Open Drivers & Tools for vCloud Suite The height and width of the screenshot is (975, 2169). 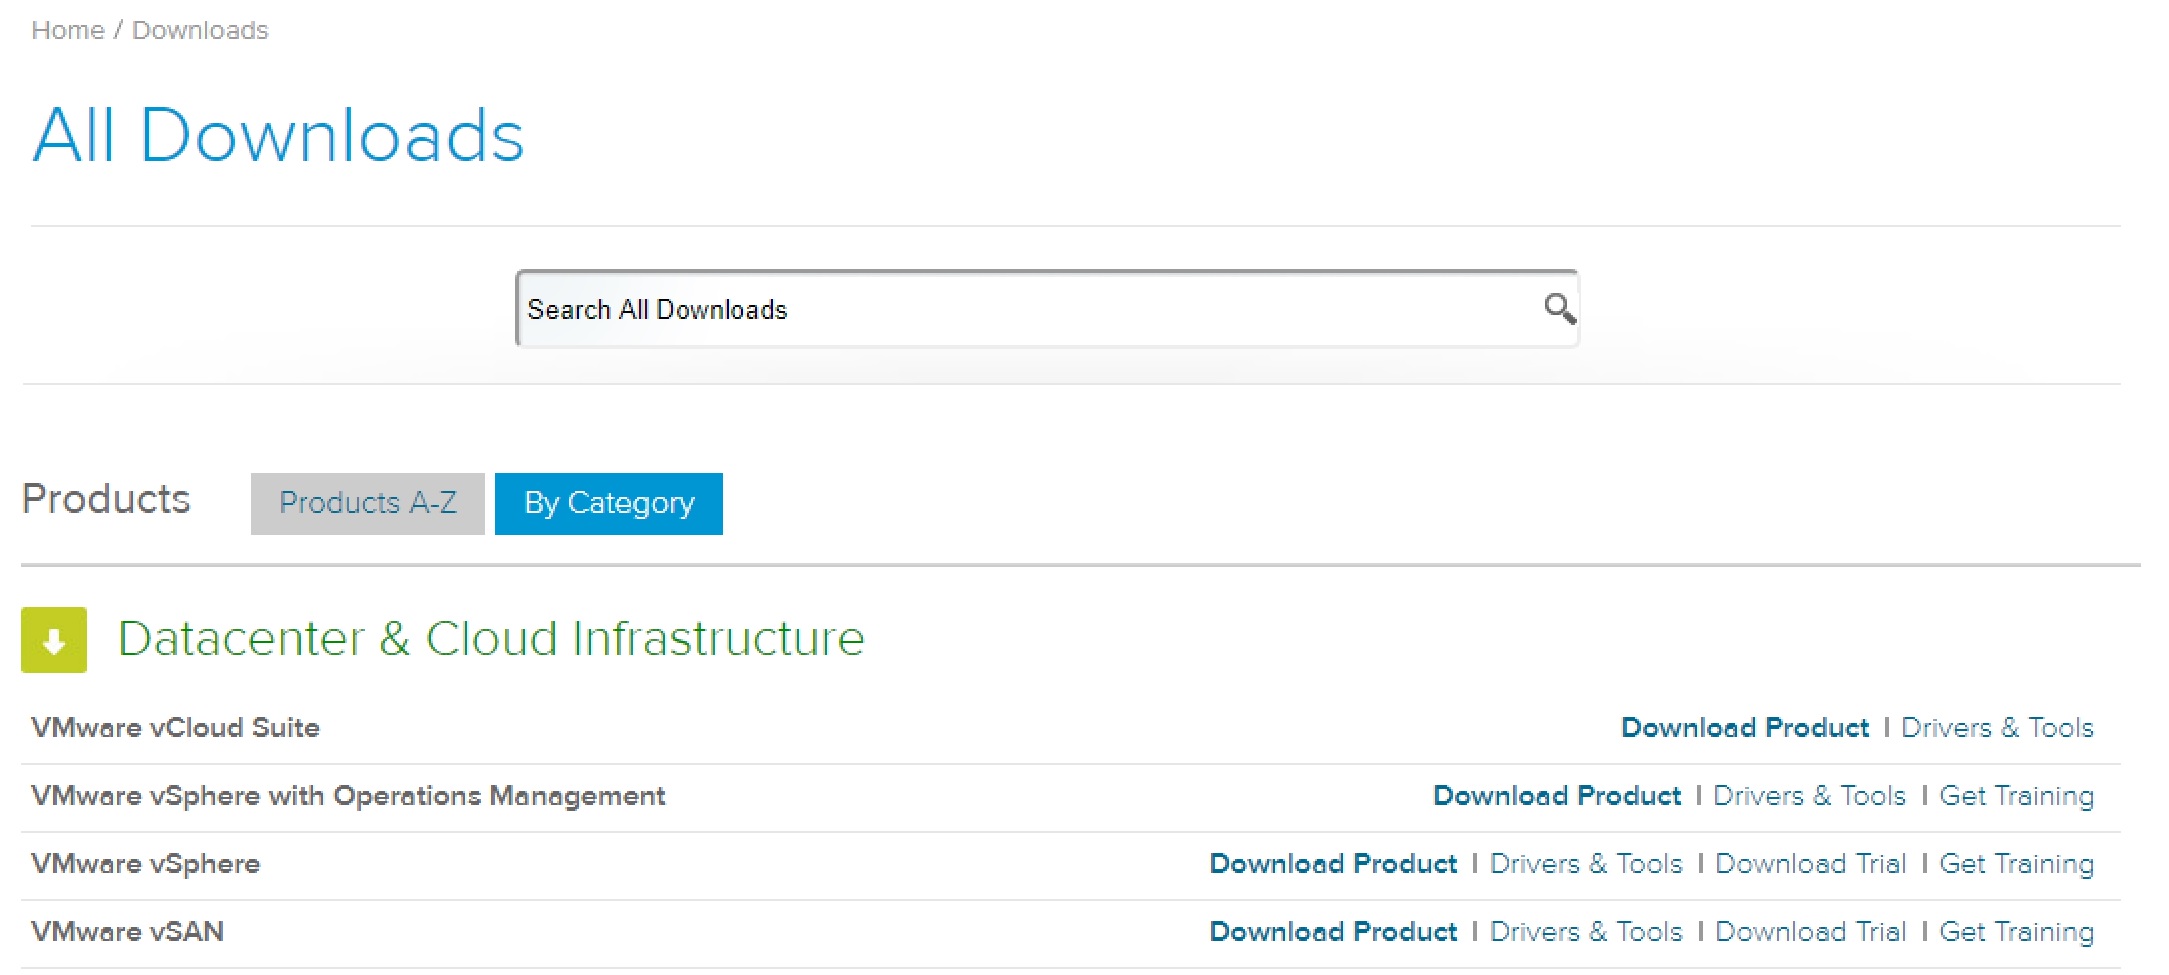pos(1996,728)
